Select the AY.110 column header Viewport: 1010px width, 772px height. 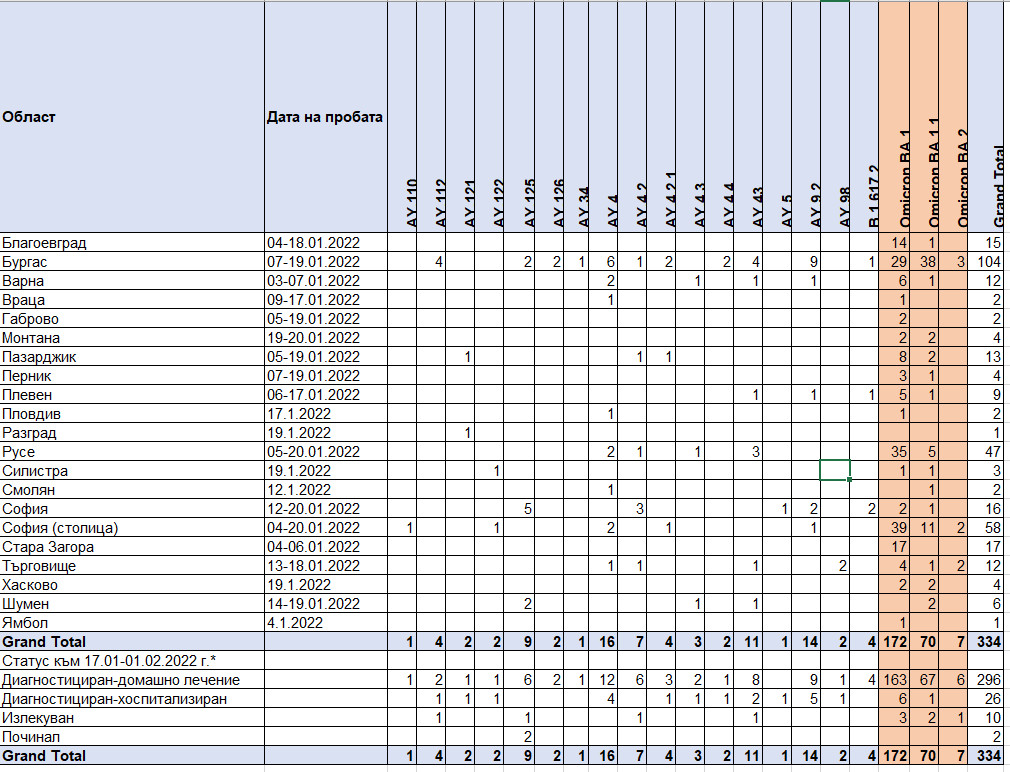coord(402,117)
